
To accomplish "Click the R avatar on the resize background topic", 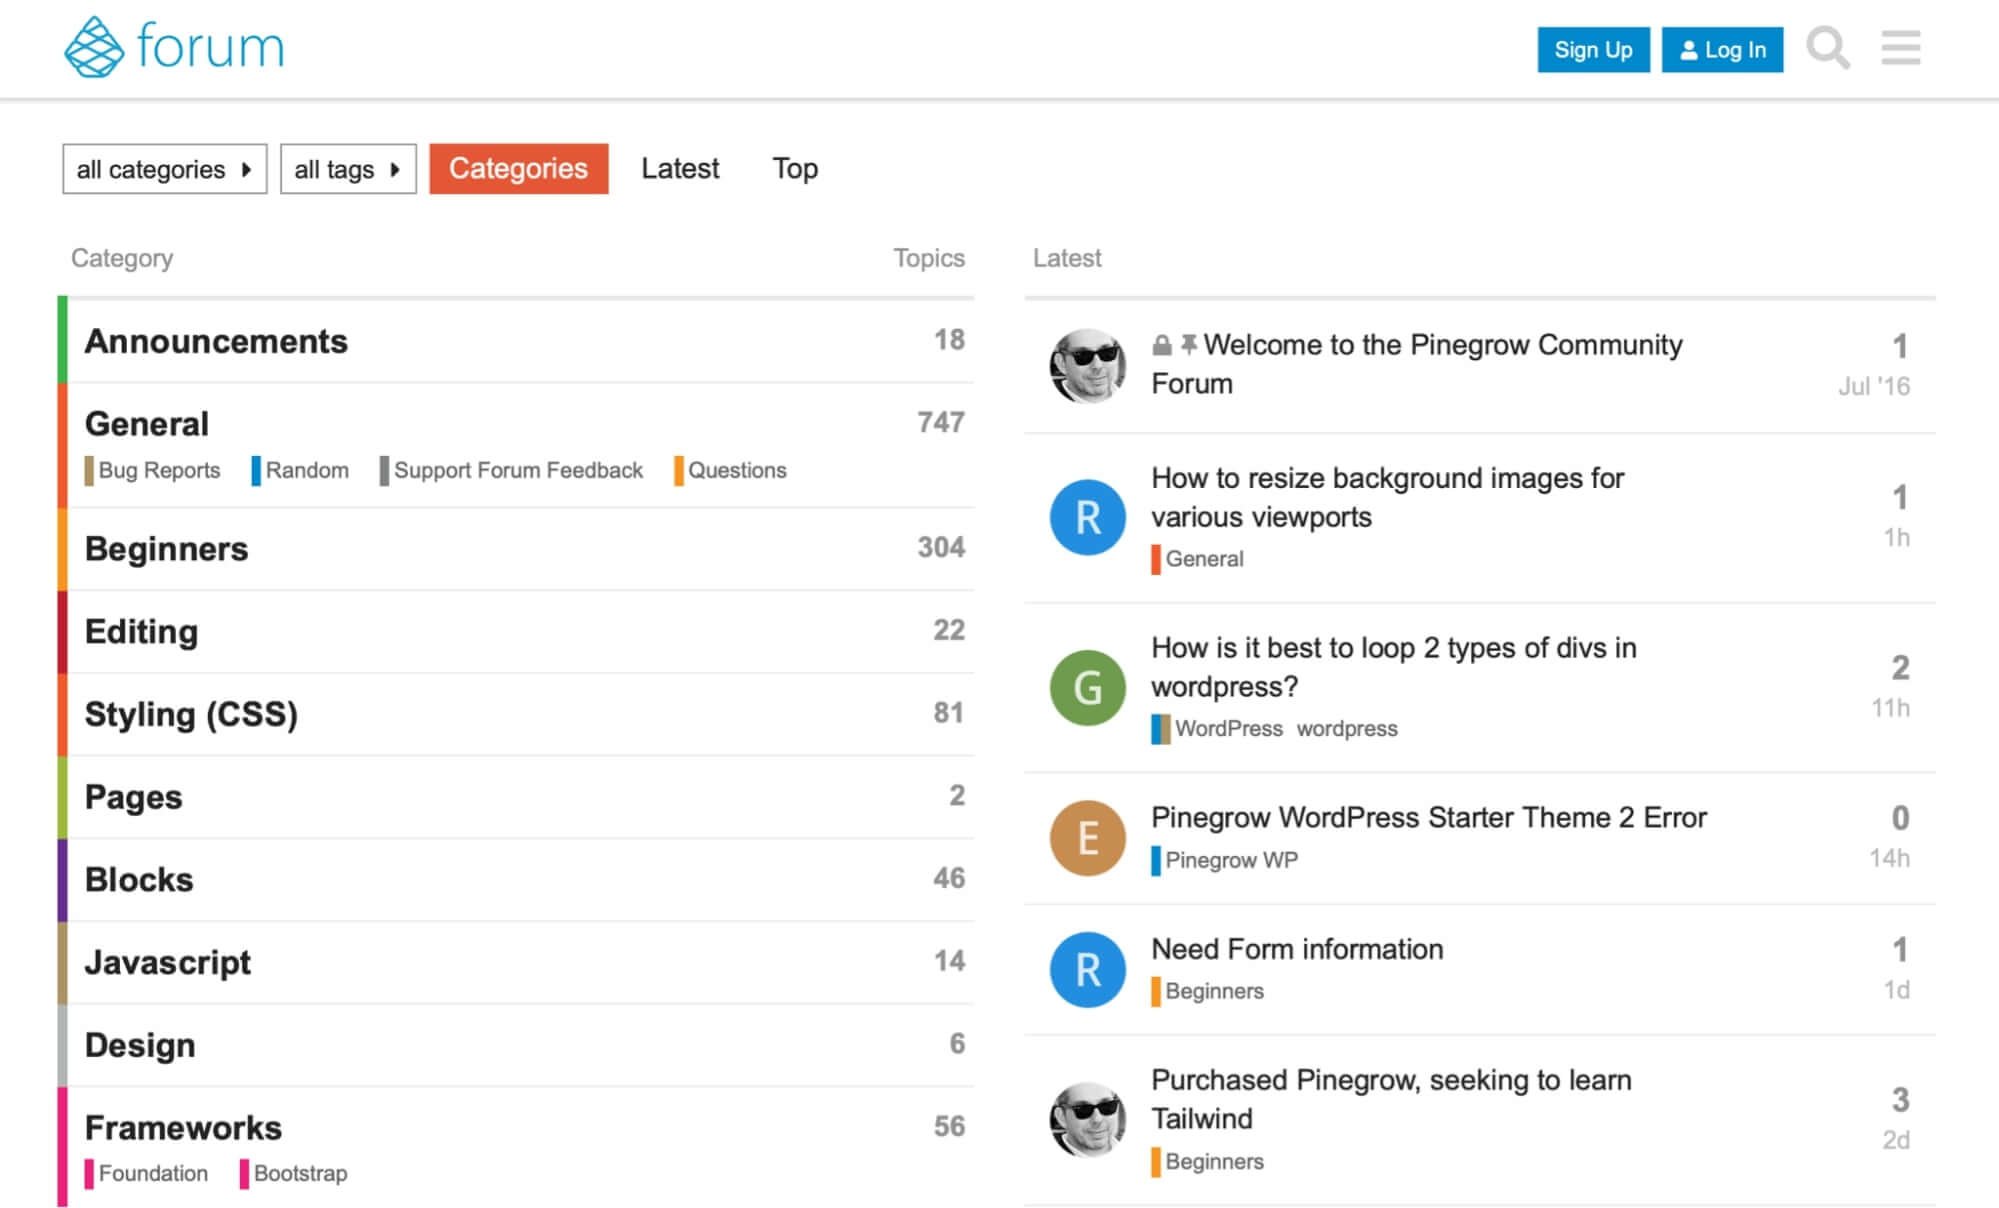I will 1088,518.
